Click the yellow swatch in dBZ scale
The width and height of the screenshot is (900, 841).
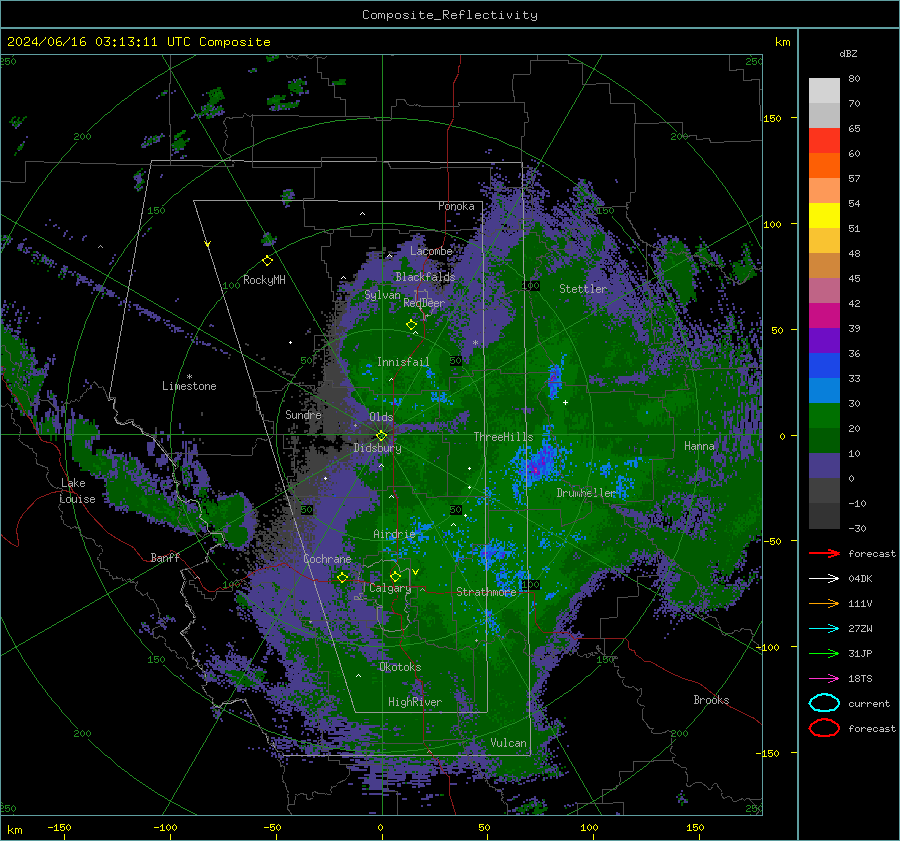click(x=824, y=215)
